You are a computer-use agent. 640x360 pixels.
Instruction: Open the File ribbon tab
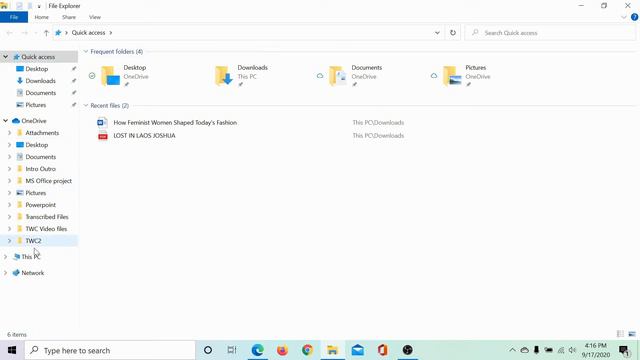point(14,17)
